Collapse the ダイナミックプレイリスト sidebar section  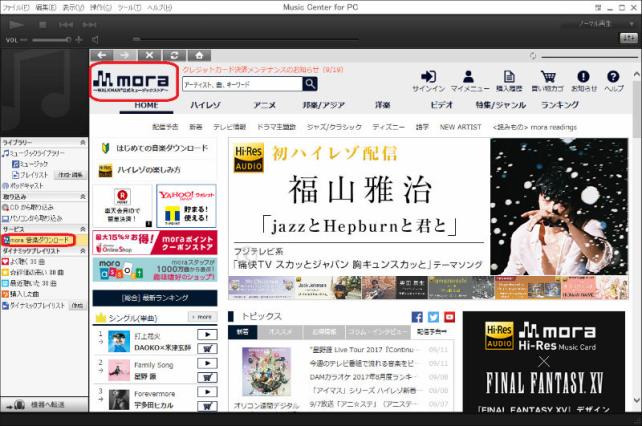(x=83, y=250)
